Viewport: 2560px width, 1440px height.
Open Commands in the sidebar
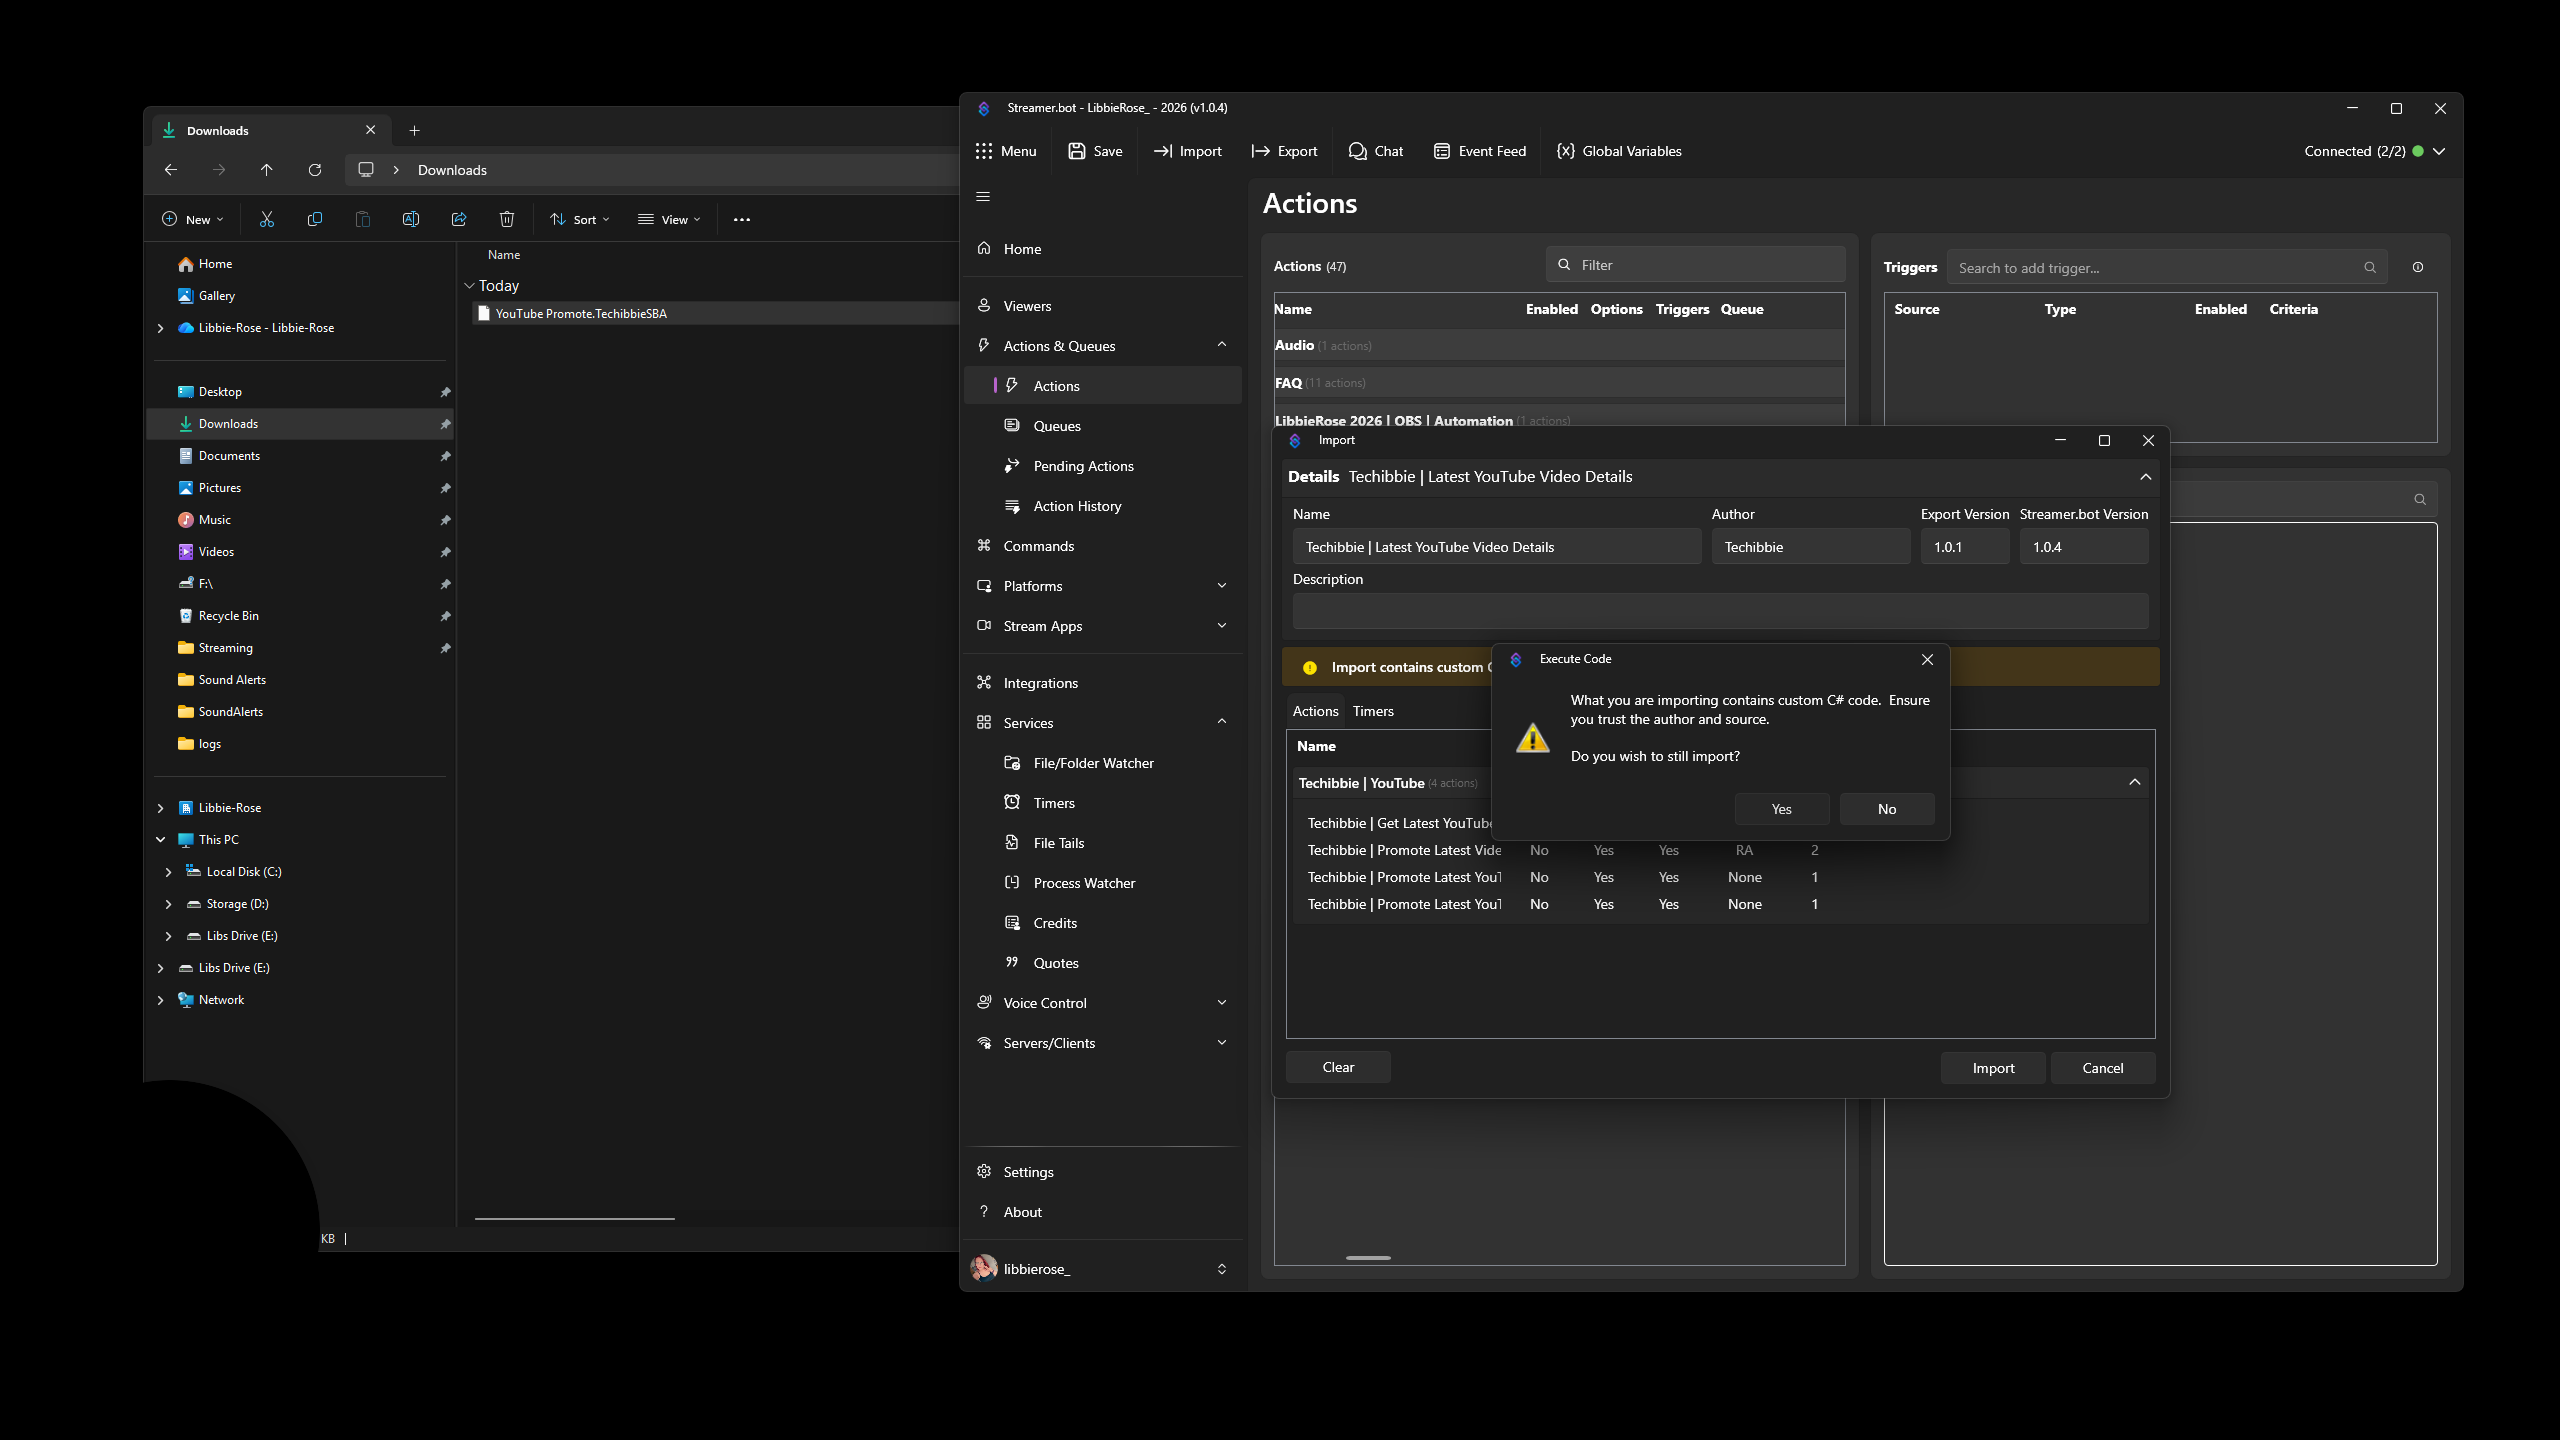pyautogui.click(x=1103, y=546)
